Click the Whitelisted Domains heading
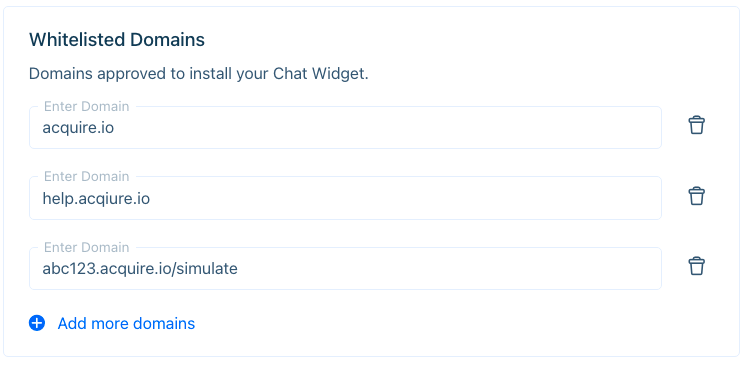The width and height of the screenshot is (750, 365). pos(117,40)
